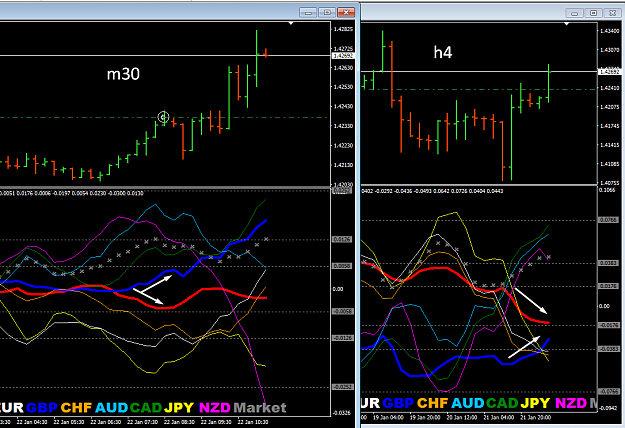
Task: Click 20 Jan 12:00 on h4 time axis
Action: [462, 417]
